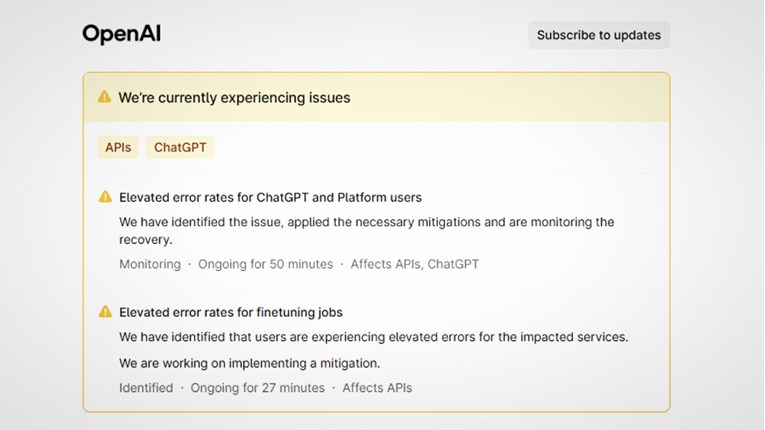
Task: Click warning icon beside ChatGPT and Platform incident
Action: pyautogui.click(x=105, y=197)
